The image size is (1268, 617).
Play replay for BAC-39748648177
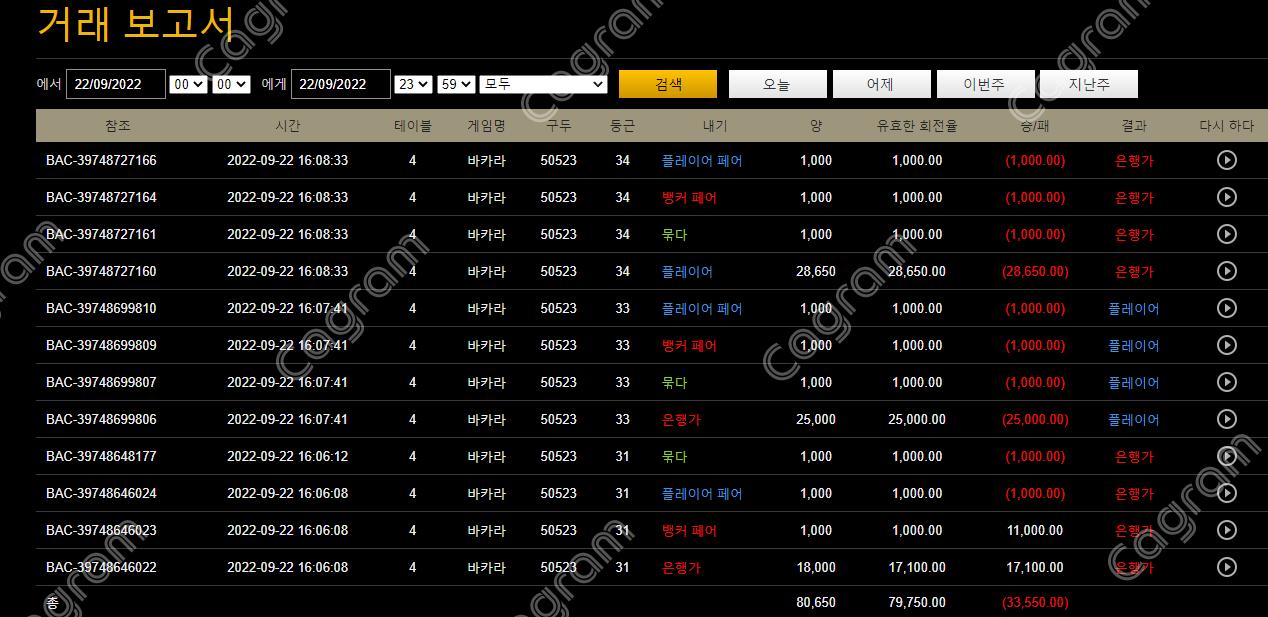click(1227, 456)
